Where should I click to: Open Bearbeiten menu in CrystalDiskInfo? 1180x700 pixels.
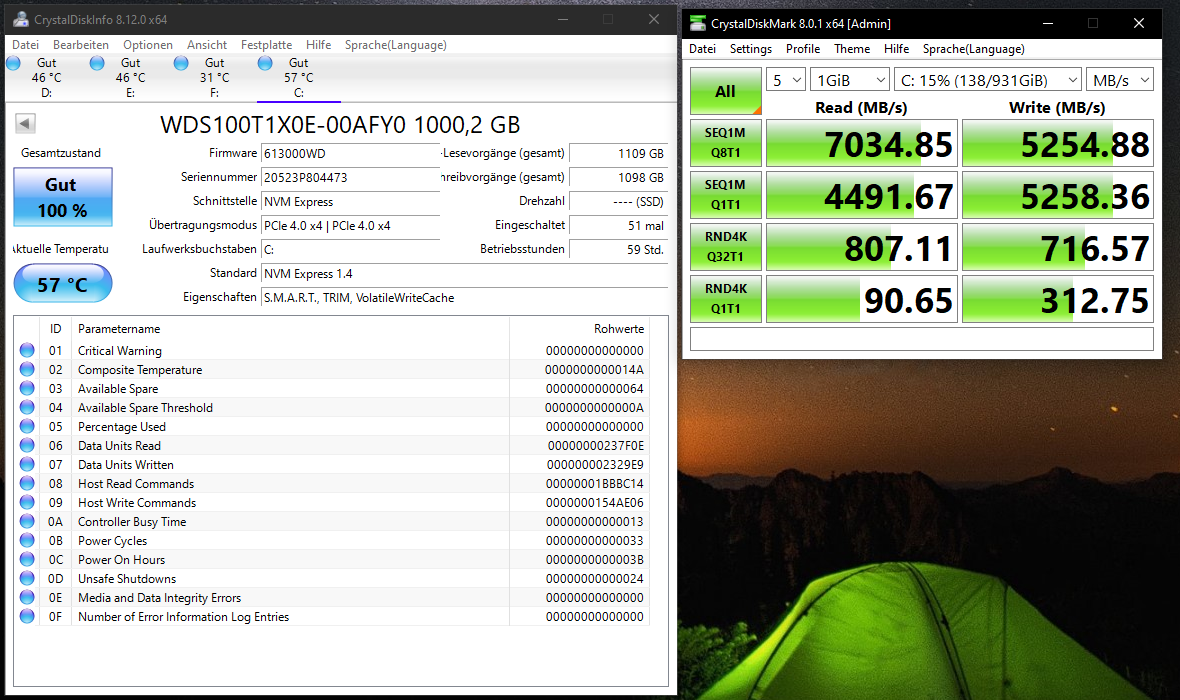(81, 45)
